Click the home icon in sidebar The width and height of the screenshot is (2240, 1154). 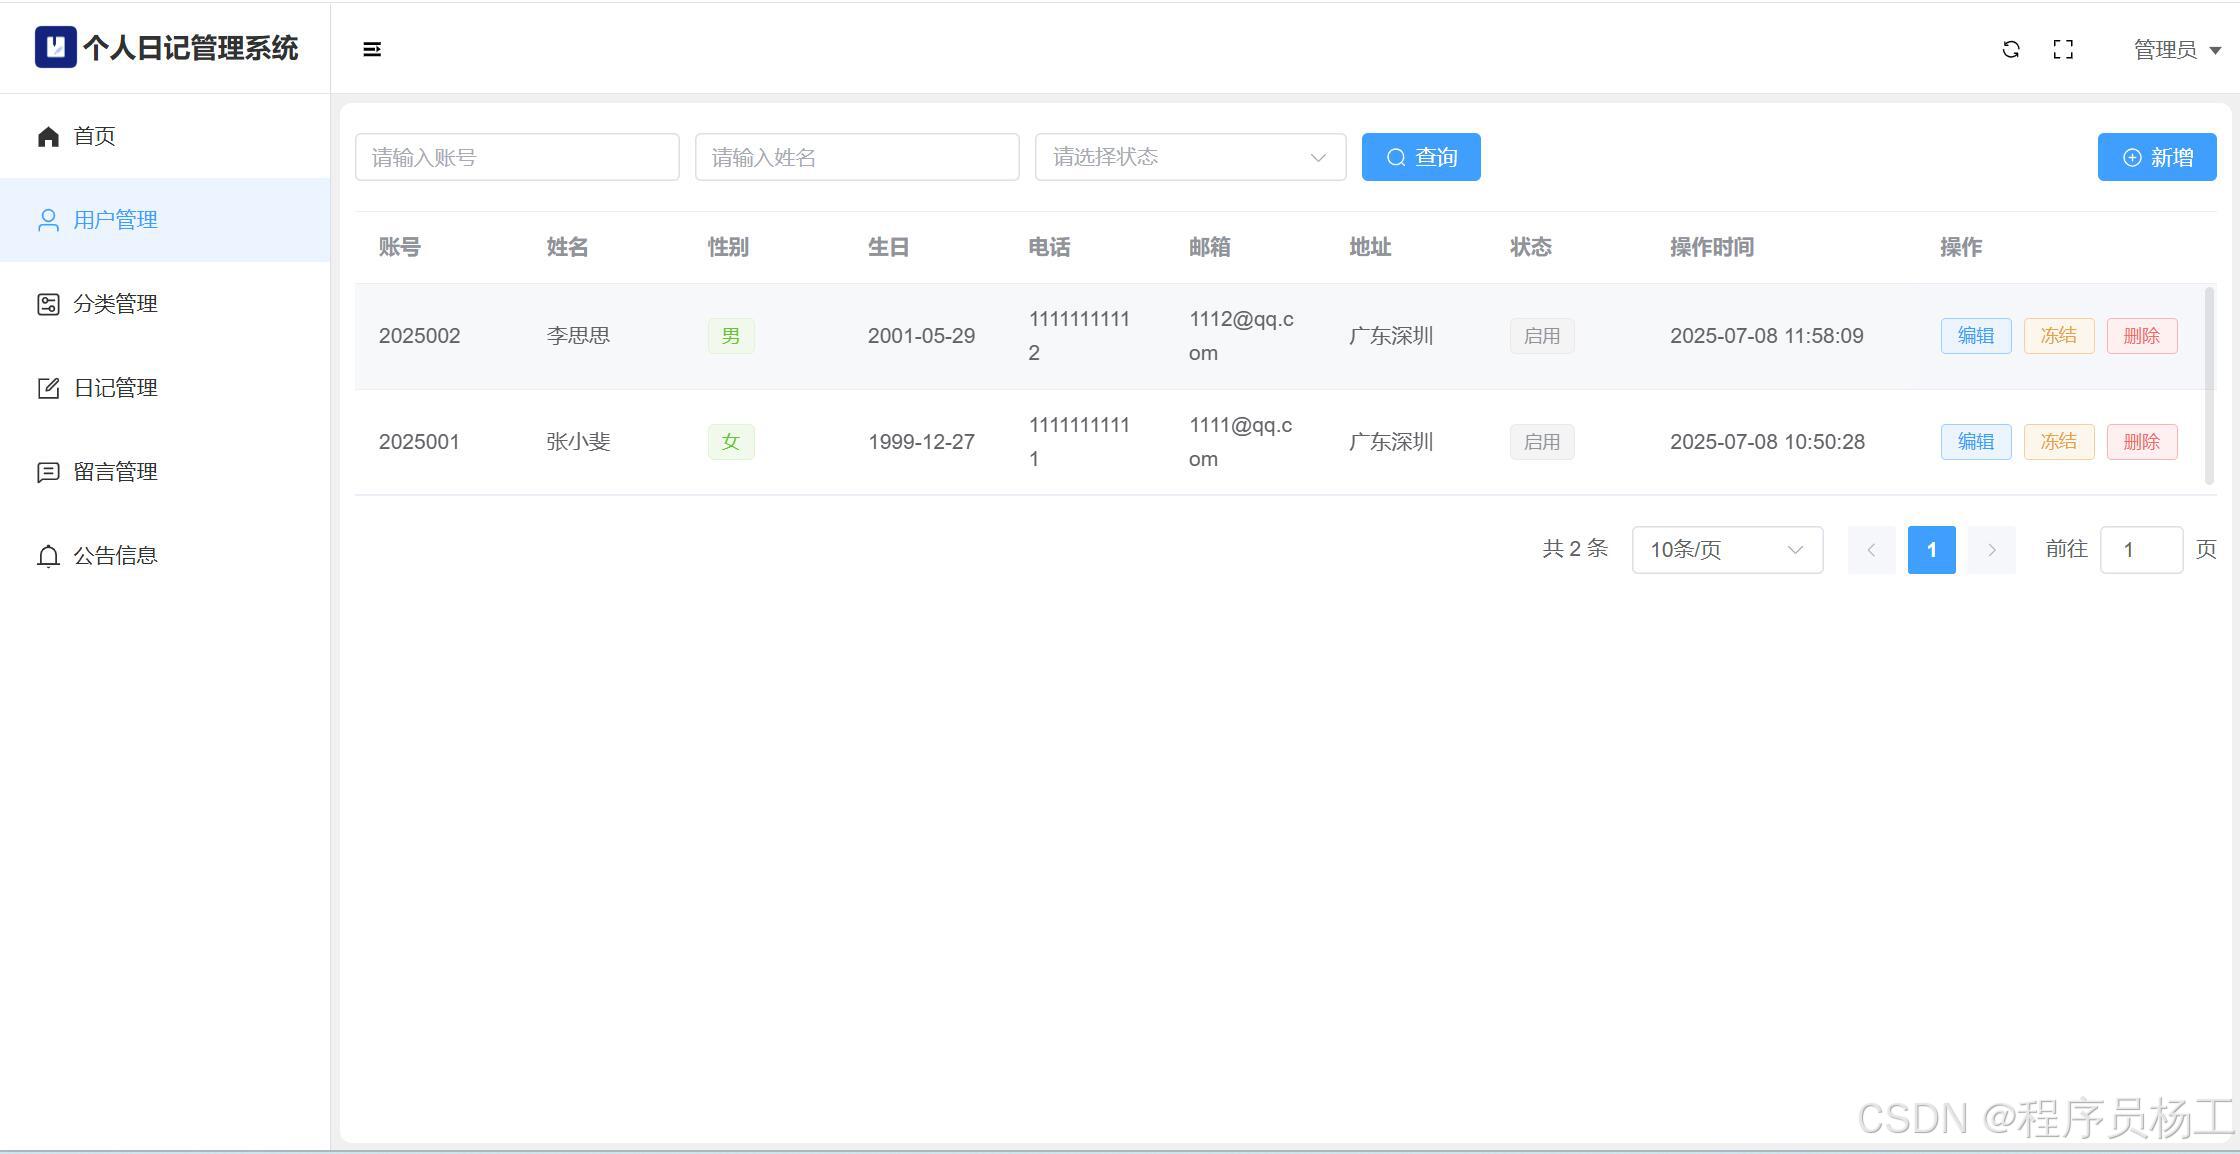tap(48, 136)
